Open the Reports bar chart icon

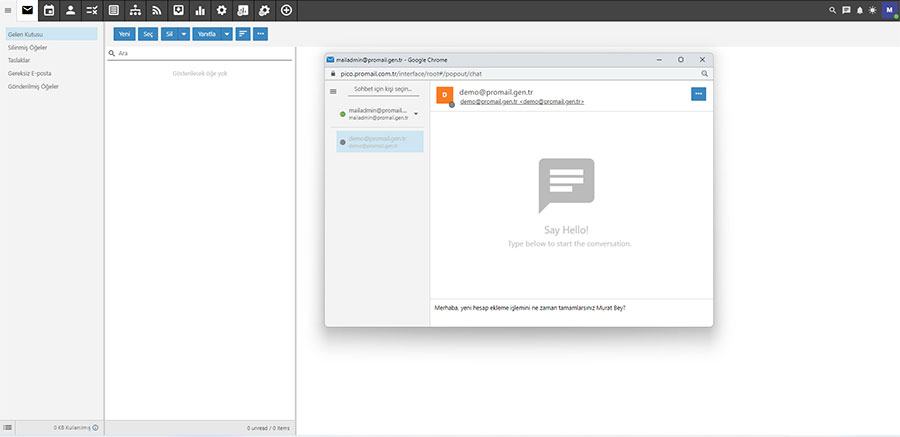[x=200, y=10]
